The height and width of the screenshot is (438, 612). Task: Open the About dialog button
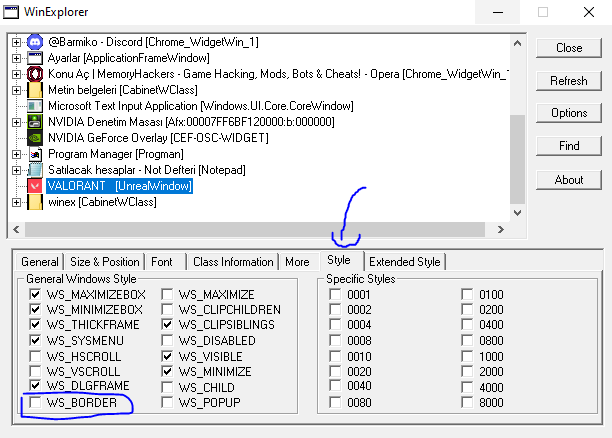coord(569,180)
